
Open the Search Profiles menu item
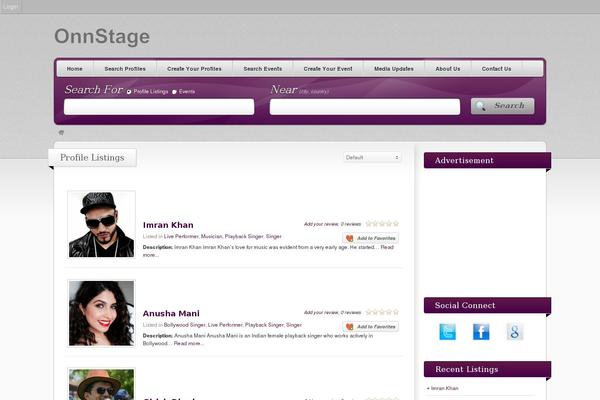(125, 69)
